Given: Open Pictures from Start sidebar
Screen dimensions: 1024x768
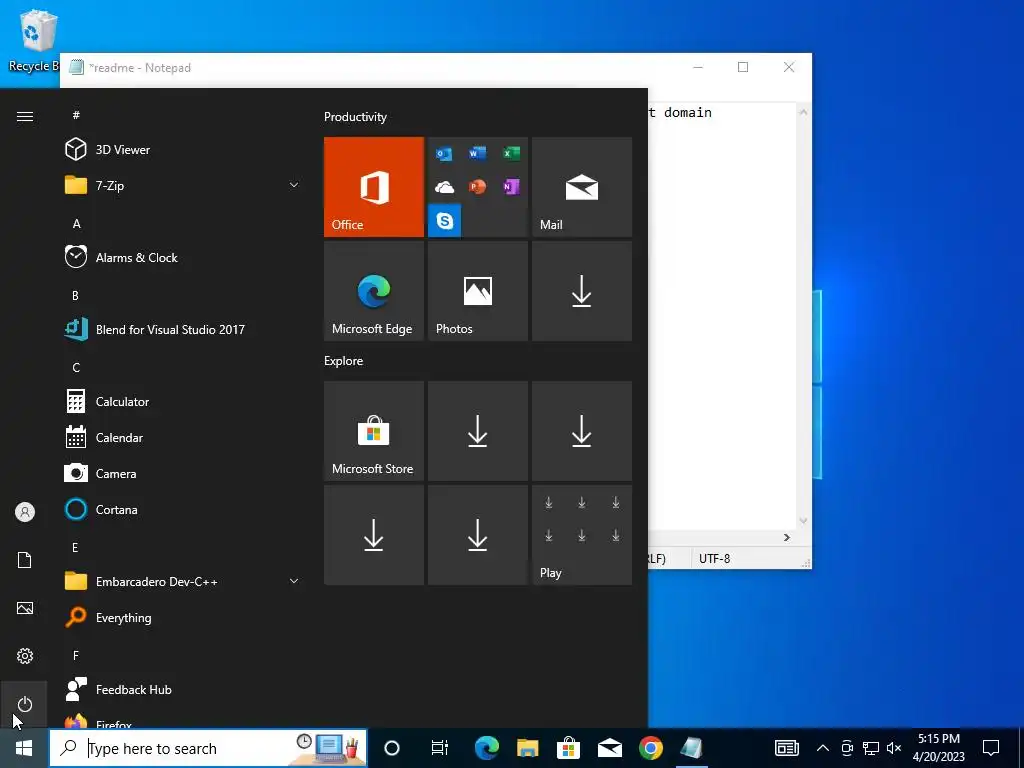Looking at the screenshot, I should pyautogui.click(x=25, y=608).
